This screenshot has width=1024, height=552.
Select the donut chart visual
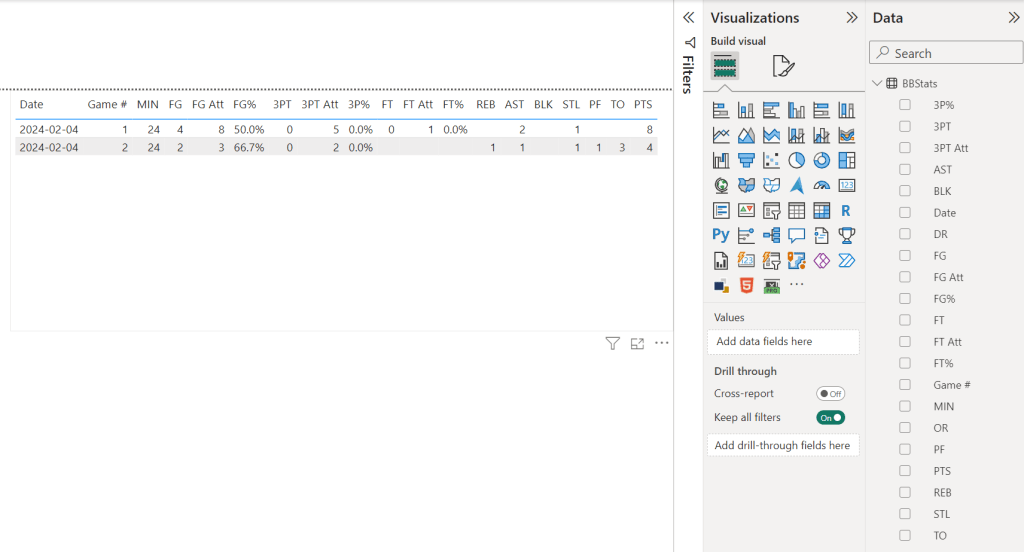[822, 160]
